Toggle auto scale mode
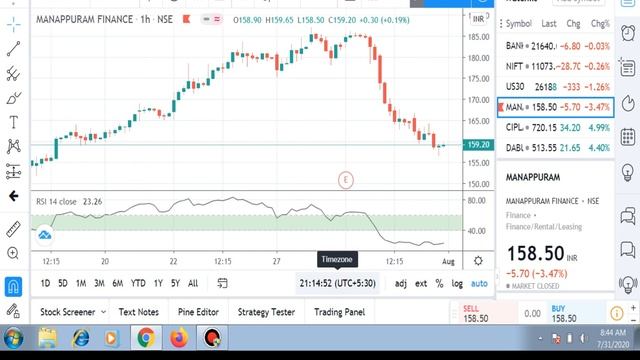The height and width of the screenshot is (360, 640). (x=479, y=283)
